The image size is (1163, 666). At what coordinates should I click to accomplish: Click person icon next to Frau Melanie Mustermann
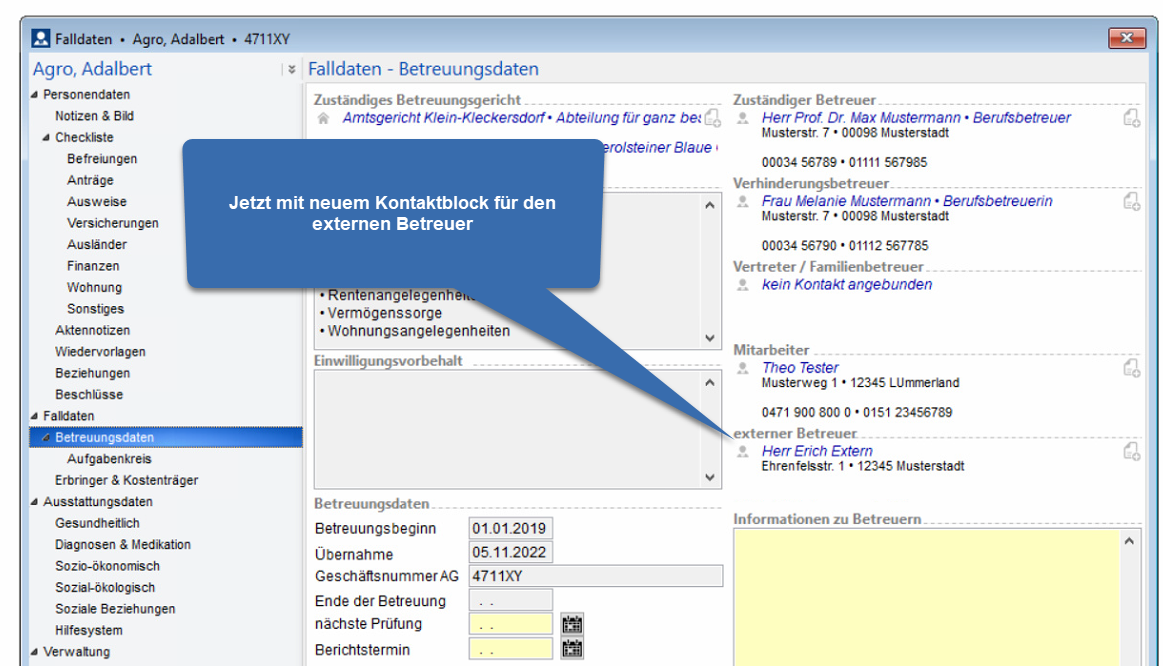coord(742,202)
